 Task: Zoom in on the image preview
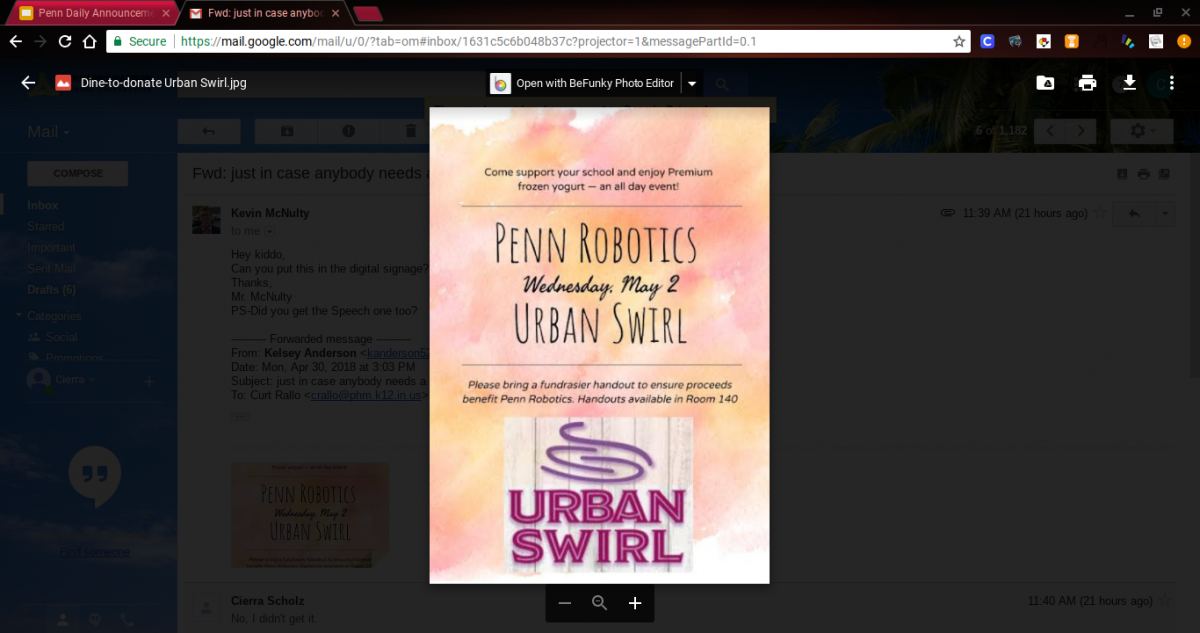click(x=635, y=603)
